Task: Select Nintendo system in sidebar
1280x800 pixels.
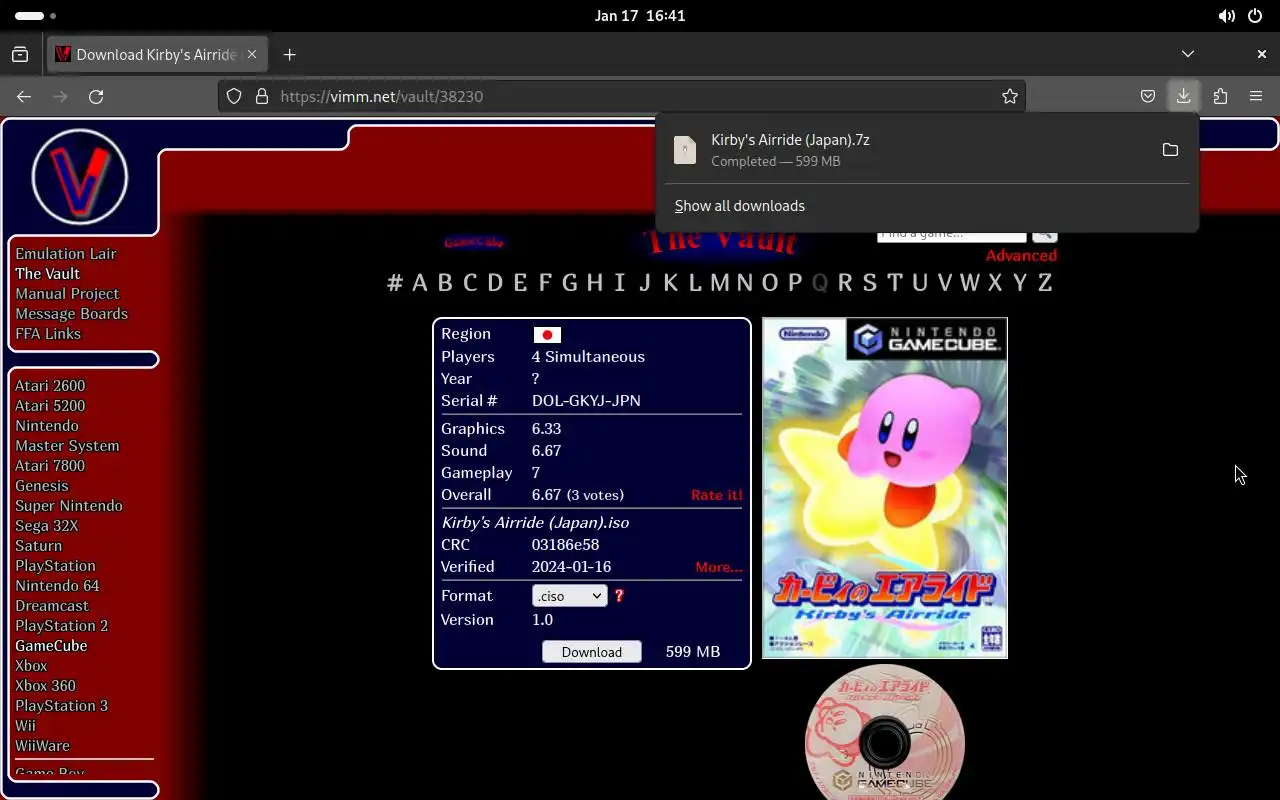Action: point(47,426)
